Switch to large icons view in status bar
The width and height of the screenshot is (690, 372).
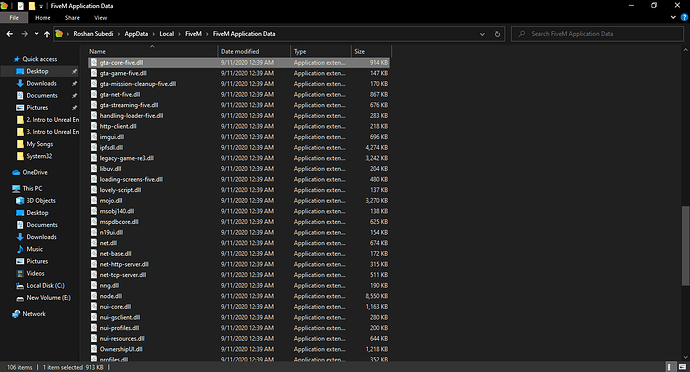(x=683, y=367)
